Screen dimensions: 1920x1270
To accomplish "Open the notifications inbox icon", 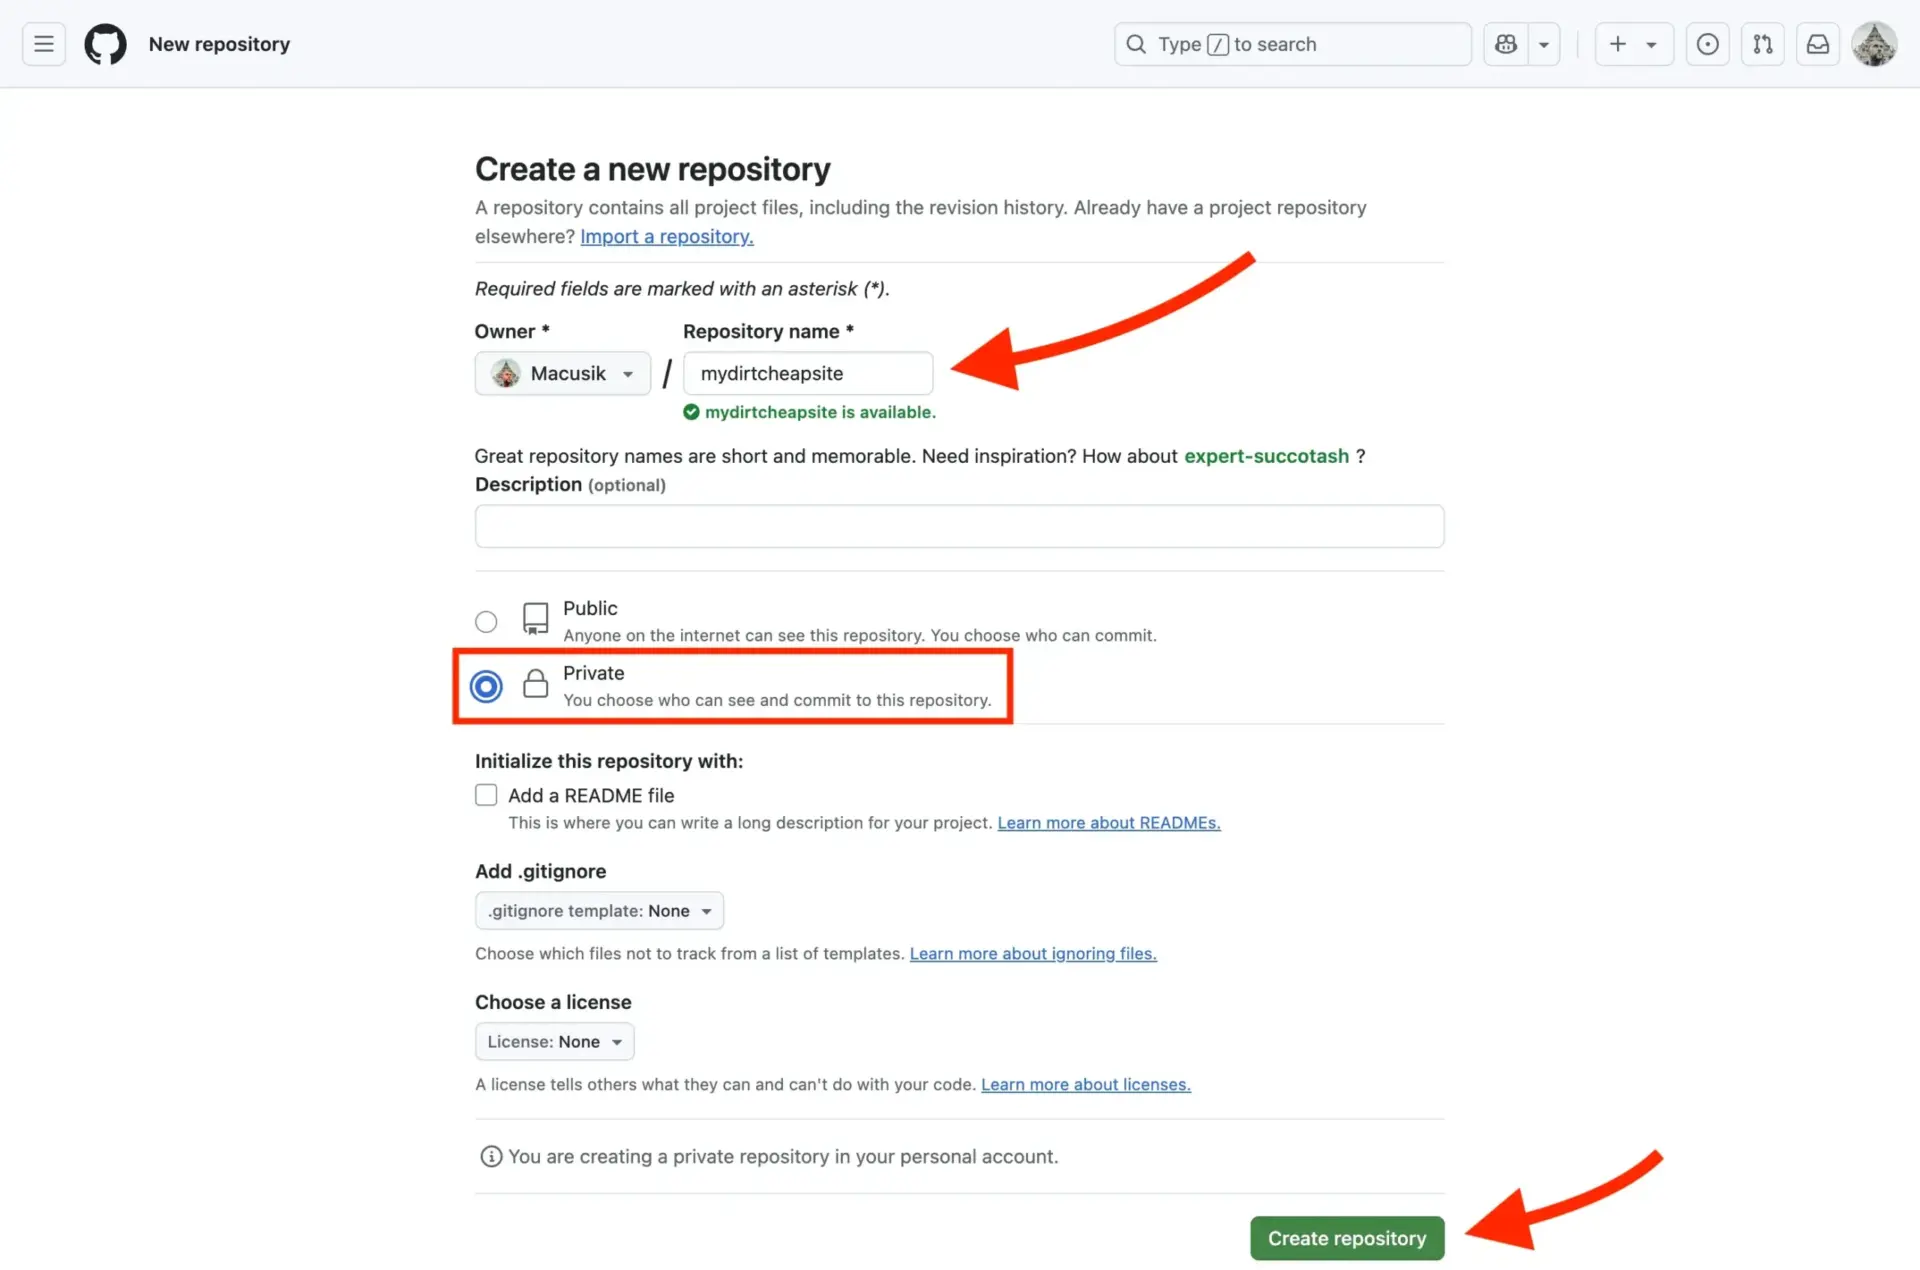I will point(1818,44).
